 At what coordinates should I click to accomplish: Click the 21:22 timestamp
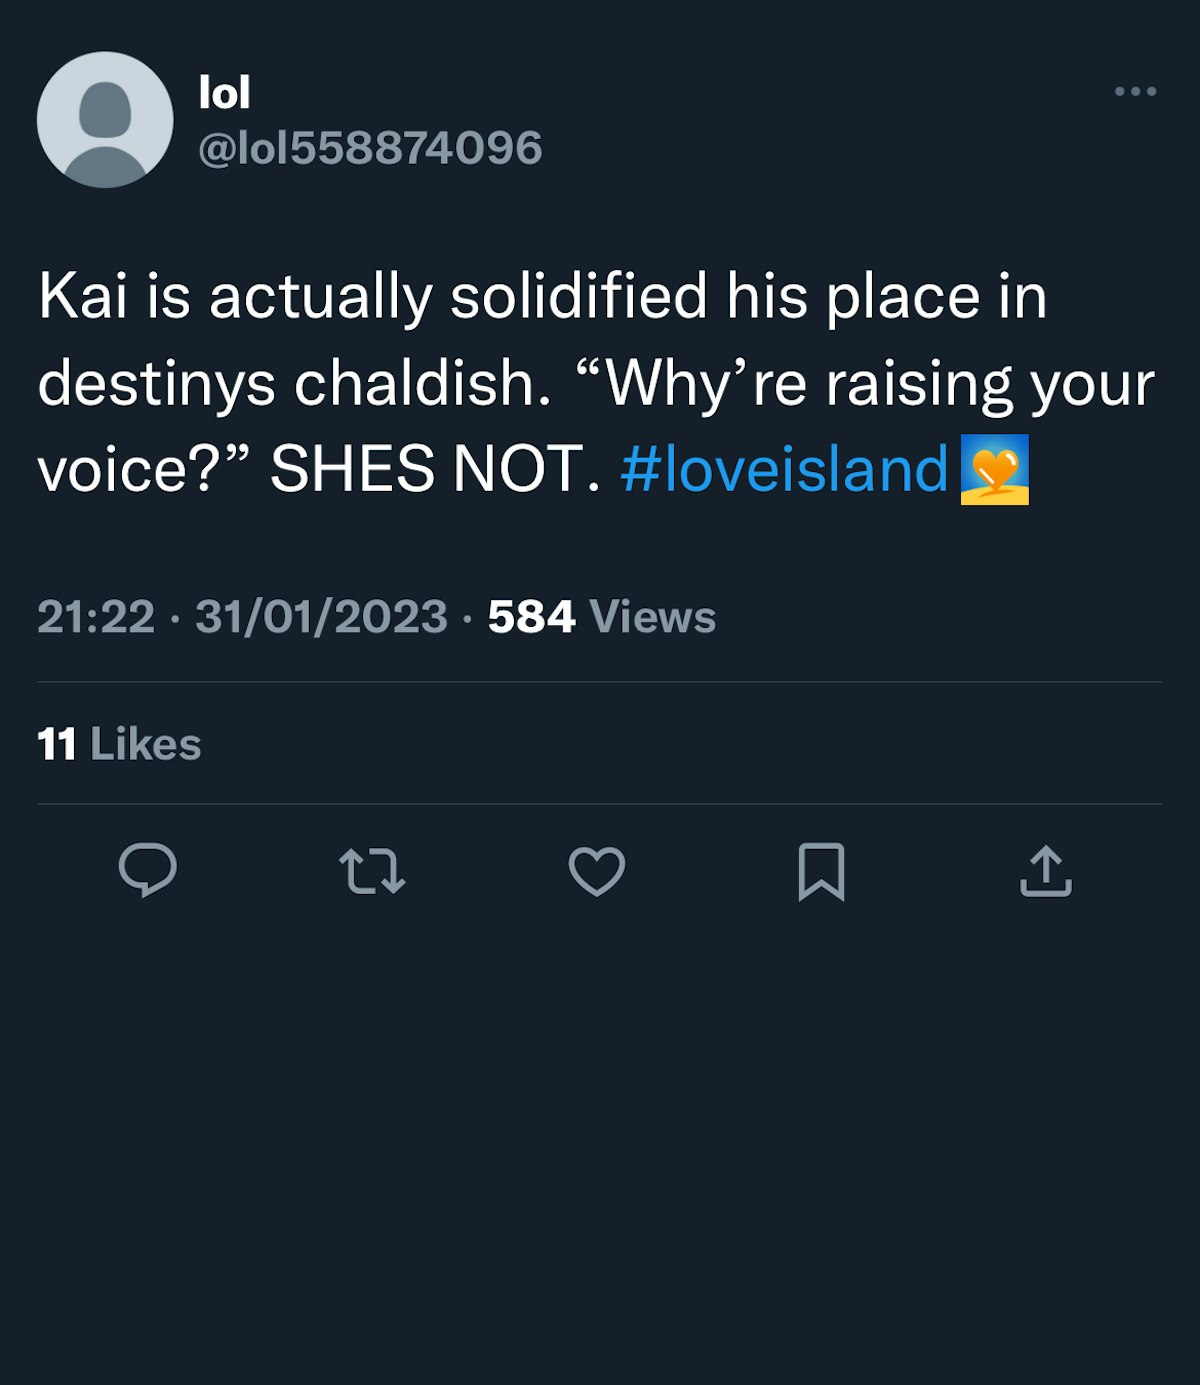click(96, 617)
